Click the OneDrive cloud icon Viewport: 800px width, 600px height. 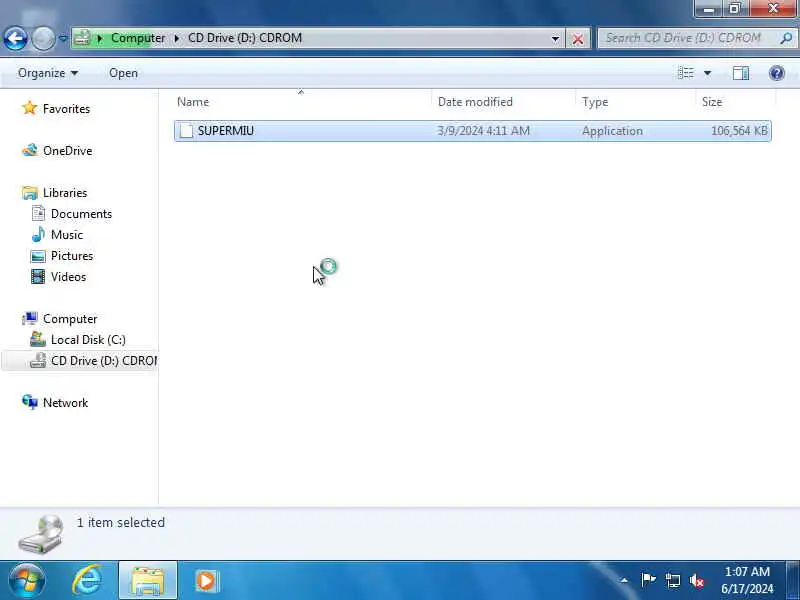30,150
